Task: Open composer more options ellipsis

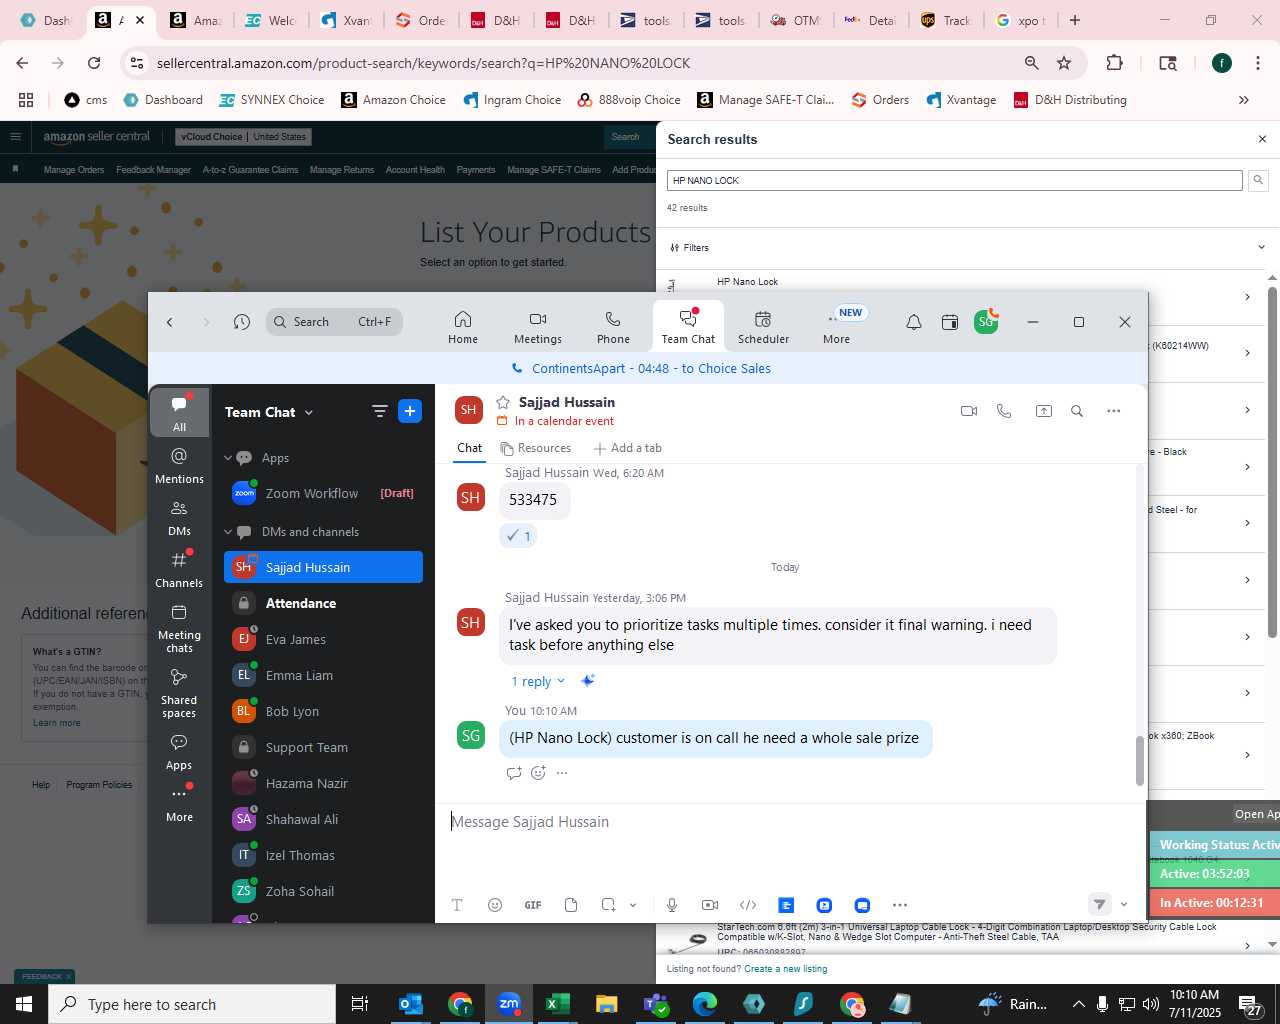Action: click(900, 905)
